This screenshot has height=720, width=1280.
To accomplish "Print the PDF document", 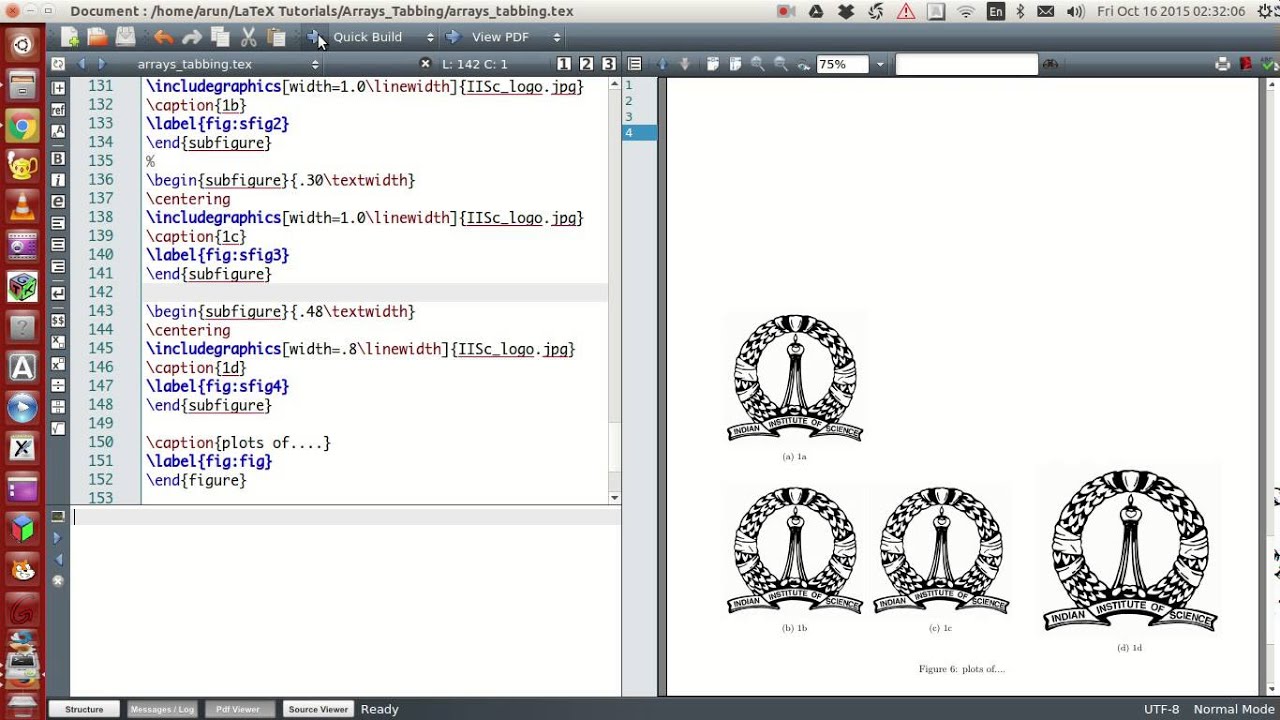I will pyautogui.click(x=1222, y=64).
